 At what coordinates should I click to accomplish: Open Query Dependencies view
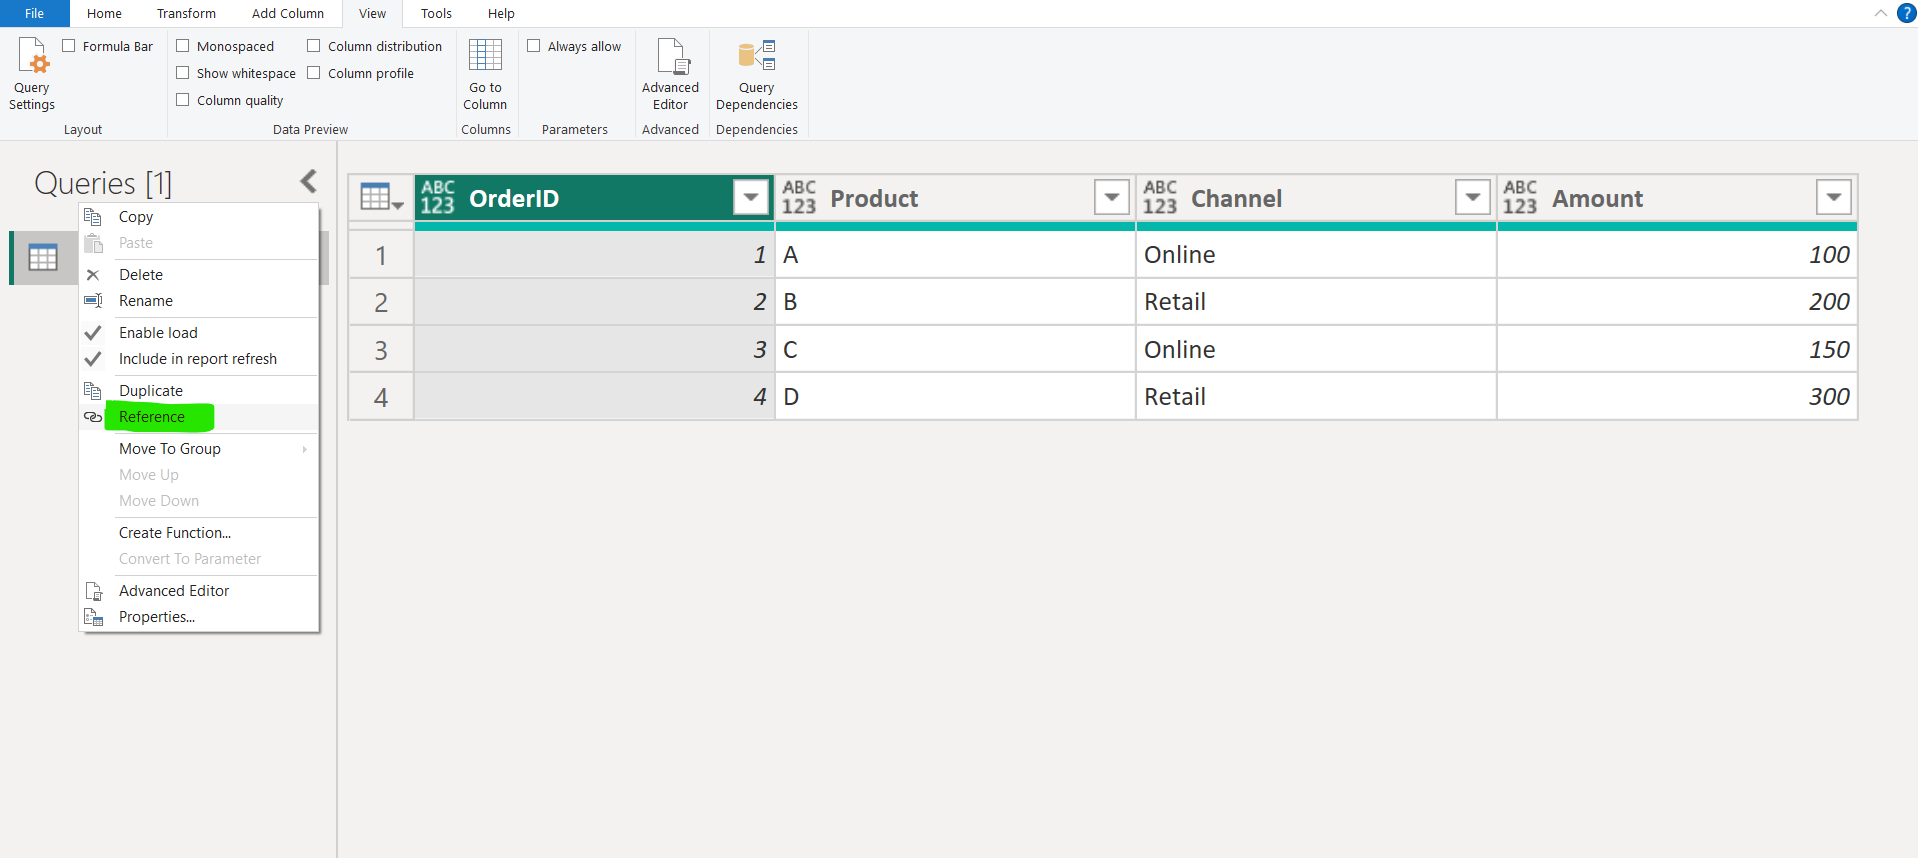(756, 56)
